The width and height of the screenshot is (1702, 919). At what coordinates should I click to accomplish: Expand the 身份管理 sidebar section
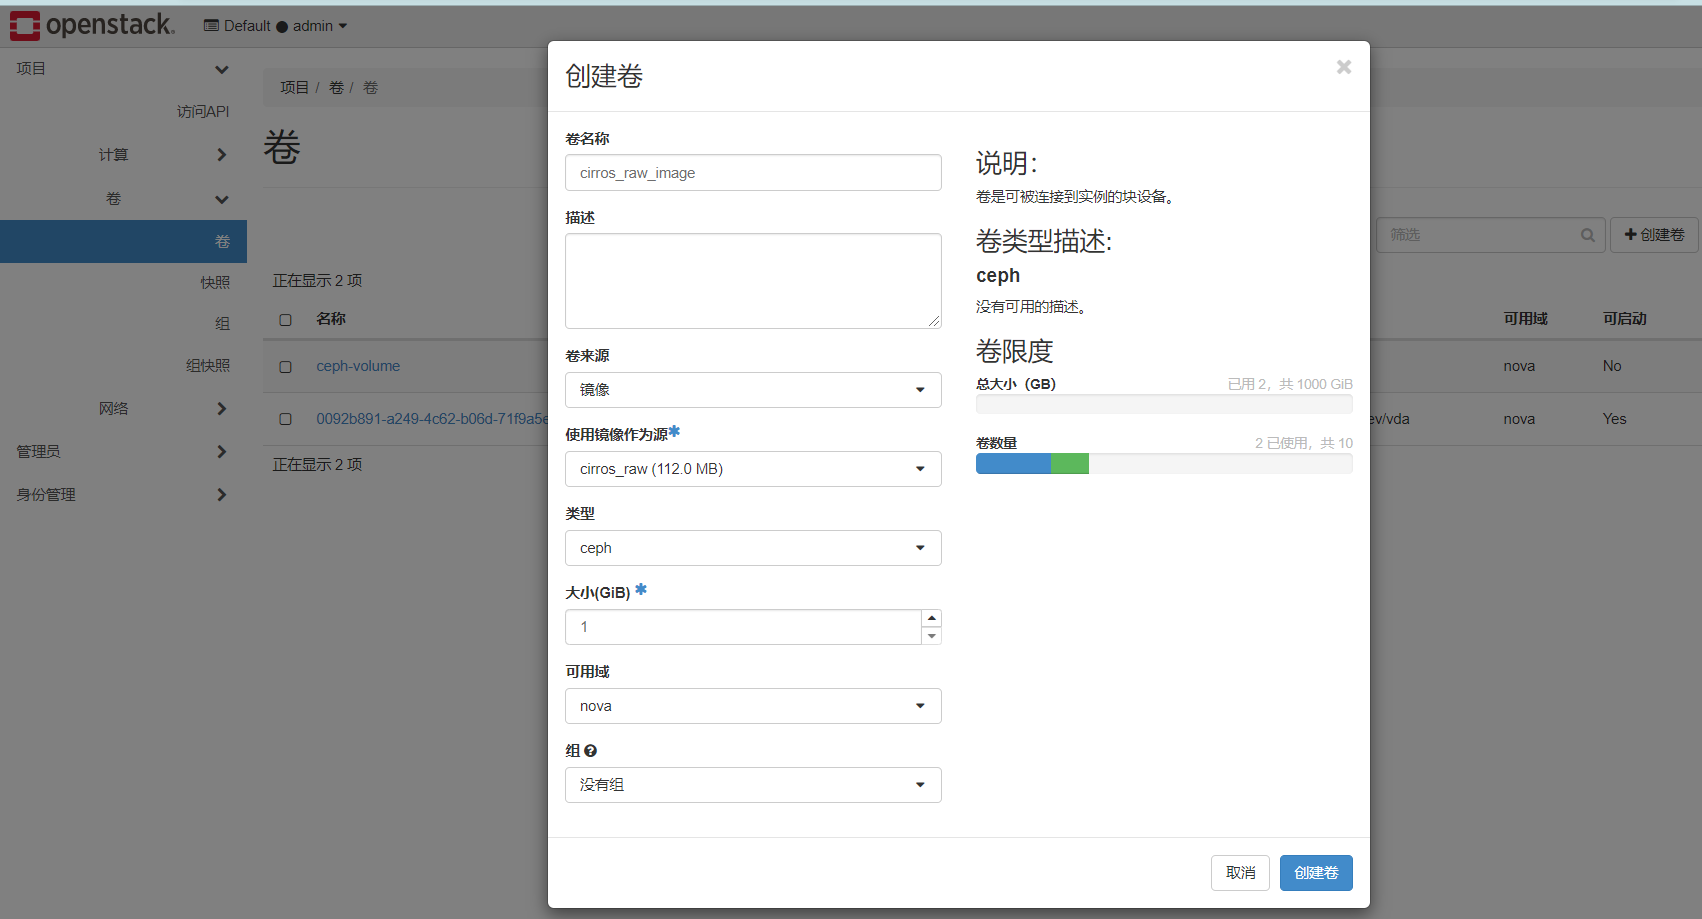tap(123, 495)
